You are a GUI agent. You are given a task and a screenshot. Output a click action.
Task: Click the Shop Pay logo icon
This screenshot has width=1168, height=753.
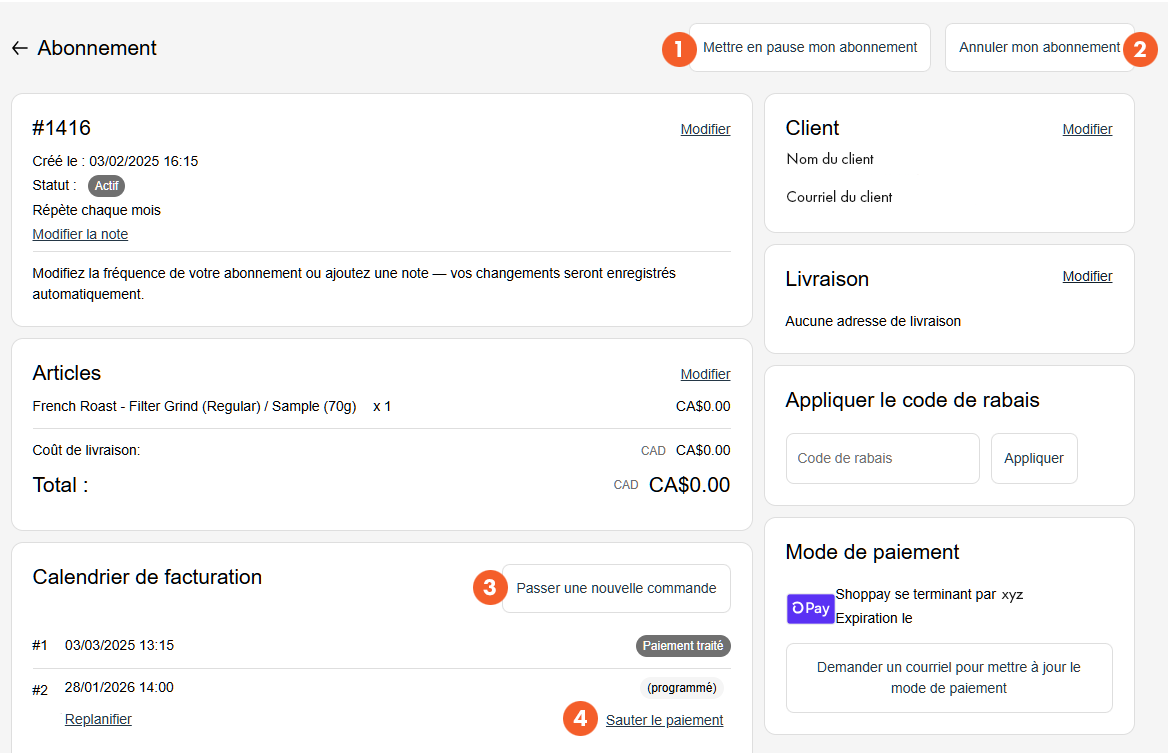(810, 608)
